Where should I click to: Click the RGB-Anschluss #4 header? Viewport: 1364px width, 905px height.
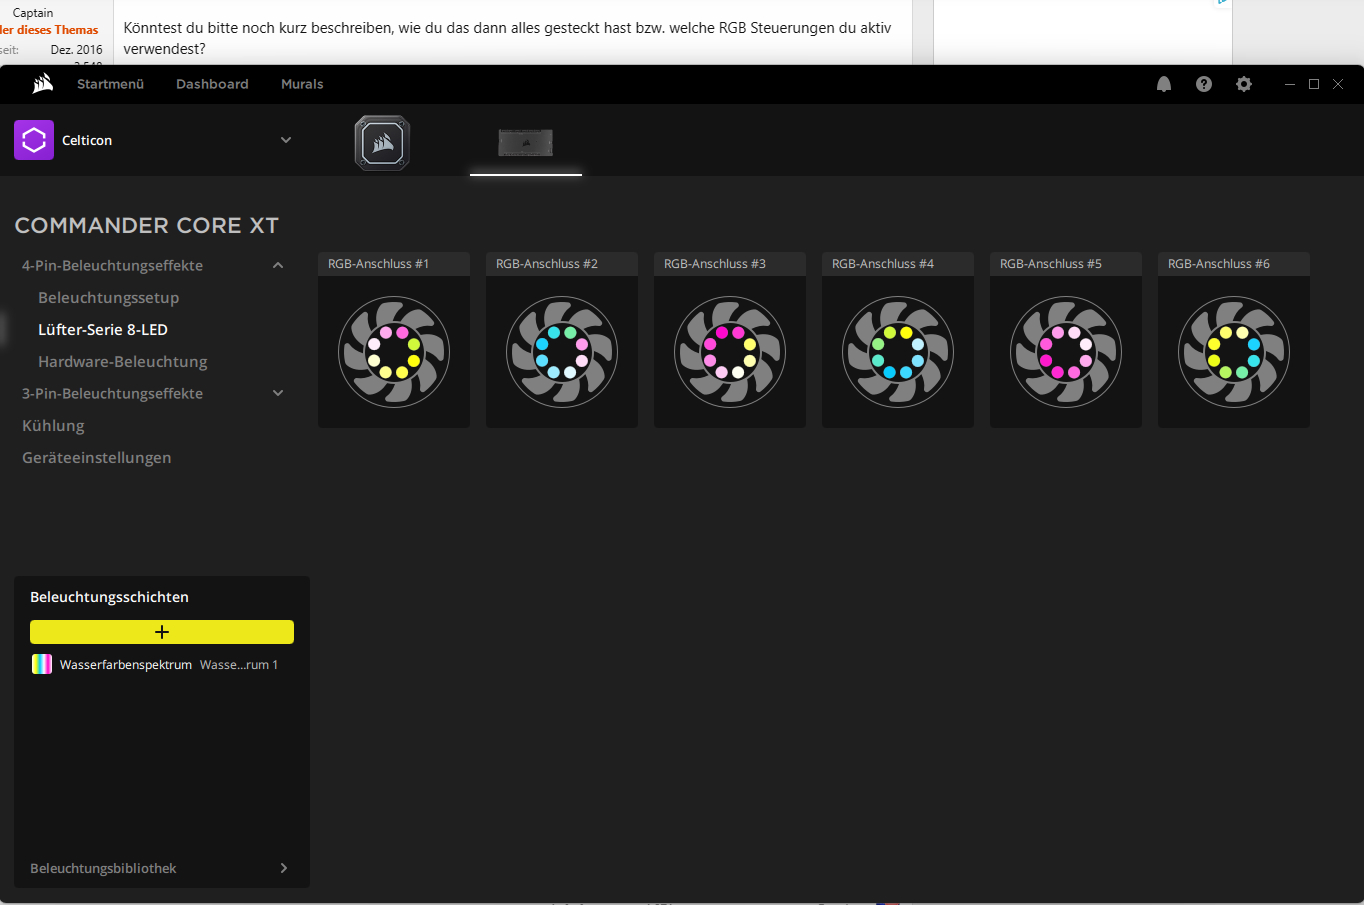[x=898, y=264]
